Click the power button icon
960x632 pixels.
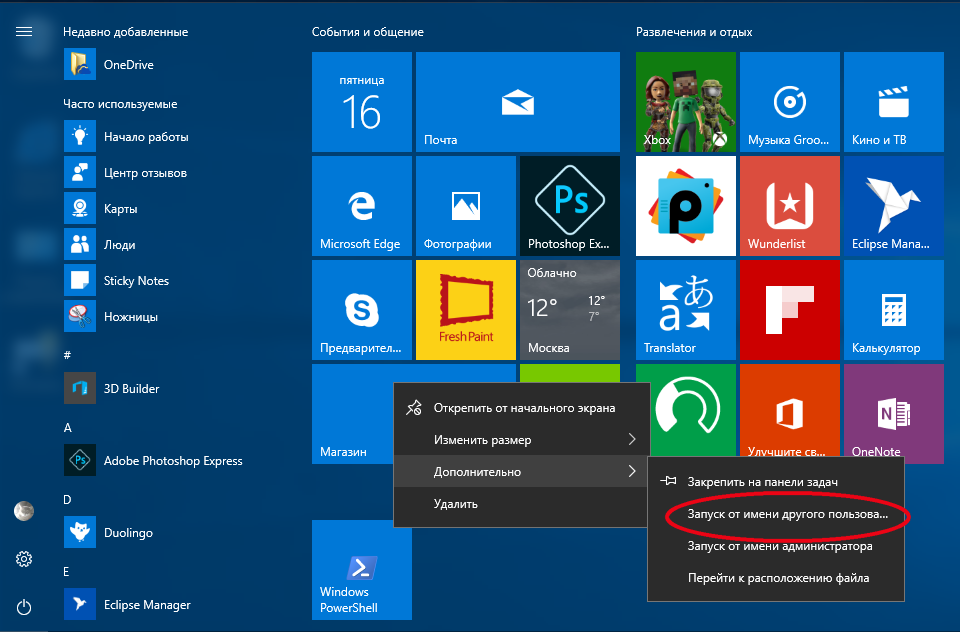tap(24, 607)
